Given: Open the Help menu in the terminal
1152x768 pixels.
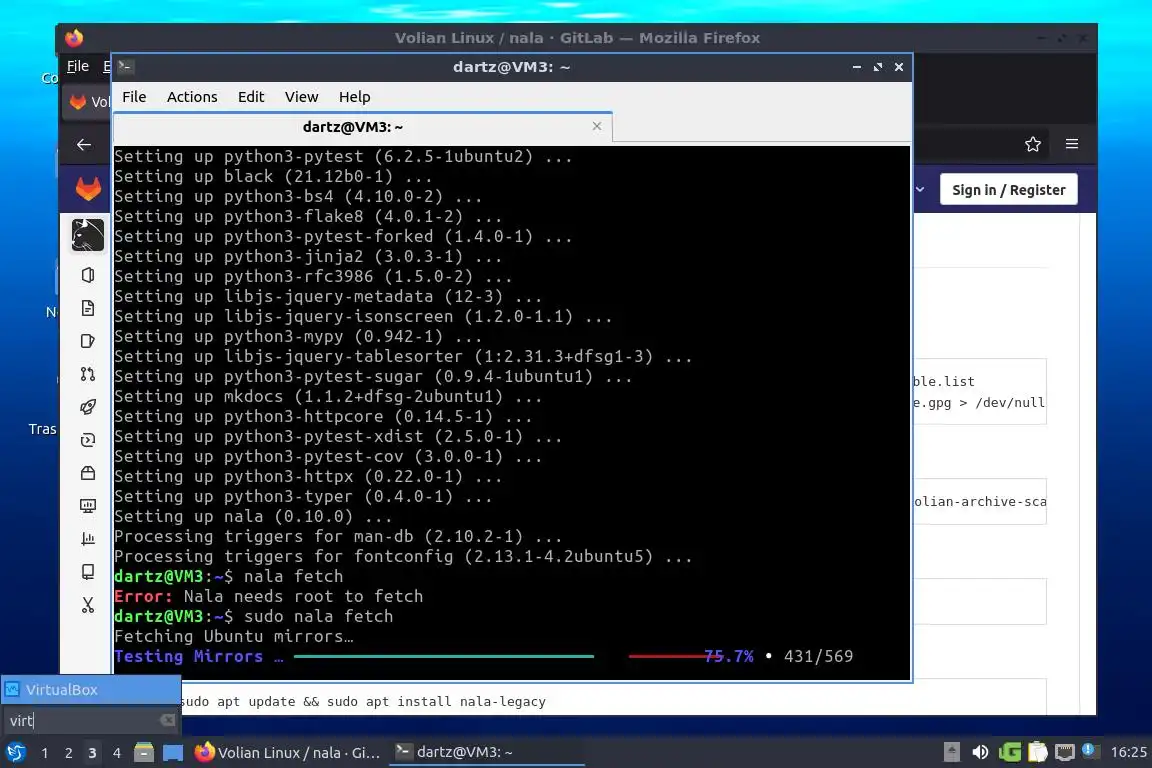Looking at the screenshot, I should pos(354,97).
